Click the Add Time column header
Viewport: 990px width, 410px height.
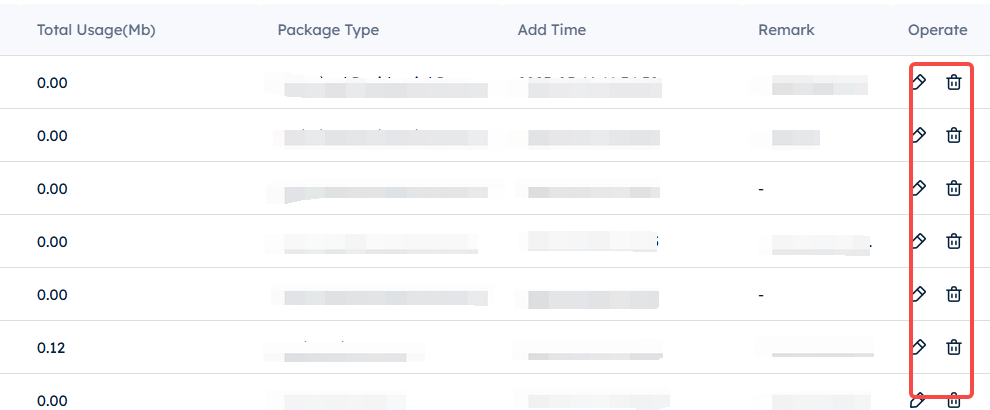[552, 30]
